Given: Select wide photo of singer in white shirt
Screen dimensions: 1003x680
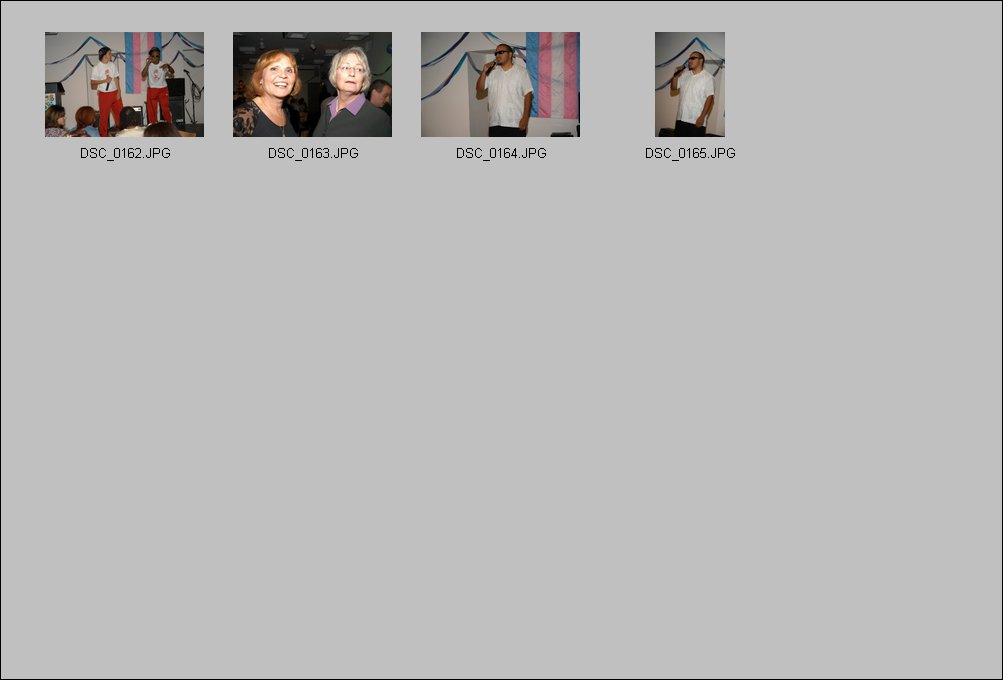Looking at the screenshot, I should (500, 84).
